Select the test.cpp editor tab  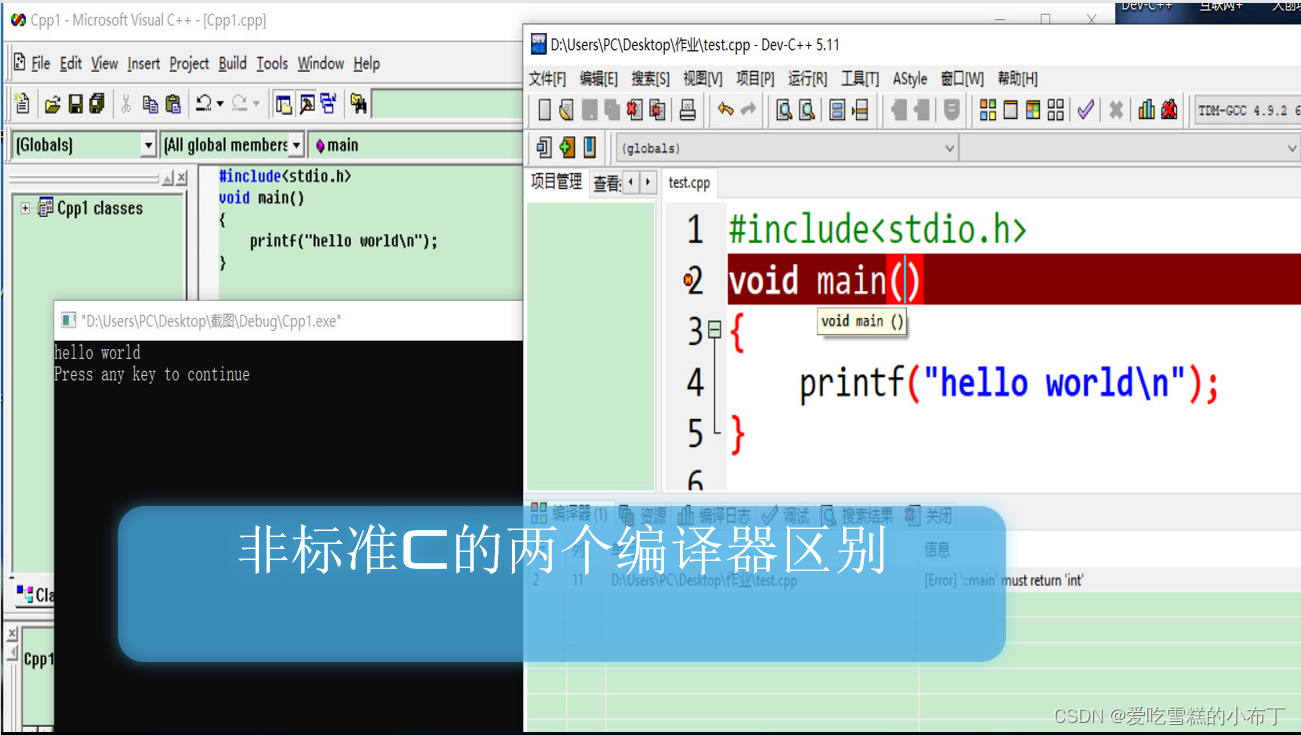(689, 183)
